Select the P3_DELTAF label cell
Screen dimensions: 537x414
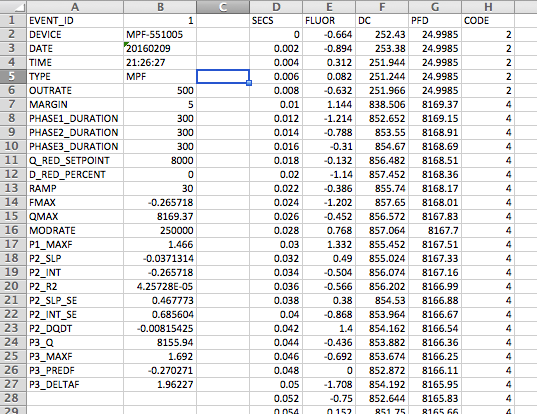point(75,385)
